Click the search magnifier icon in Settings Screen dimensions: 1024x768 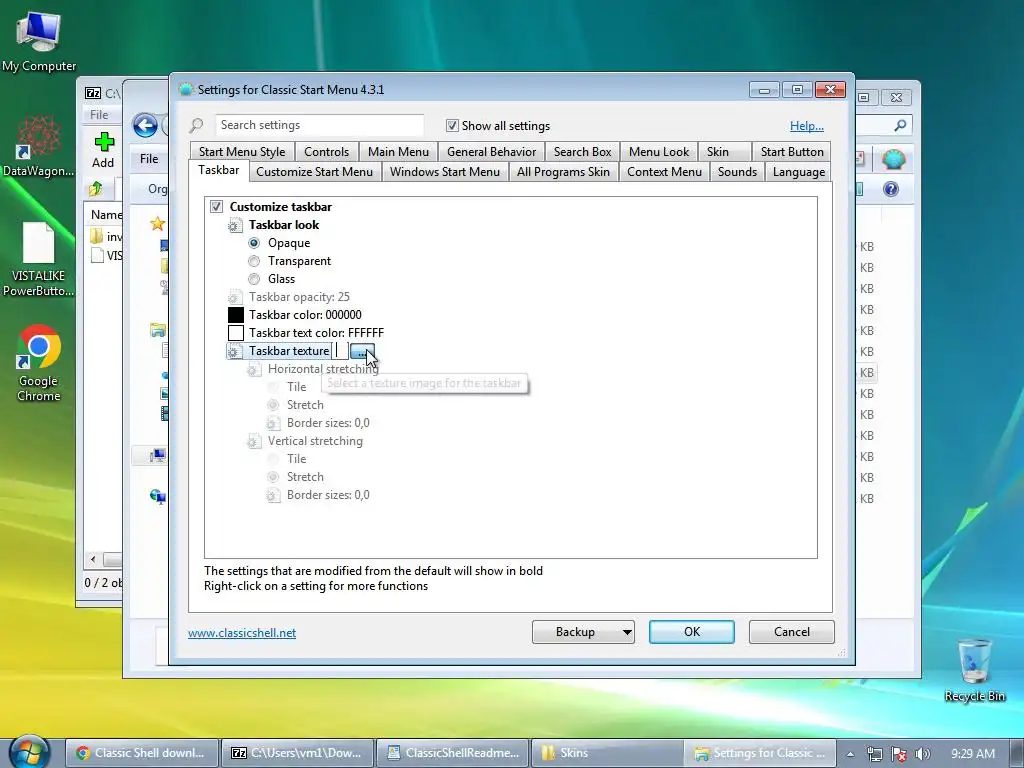click(197, 125)
